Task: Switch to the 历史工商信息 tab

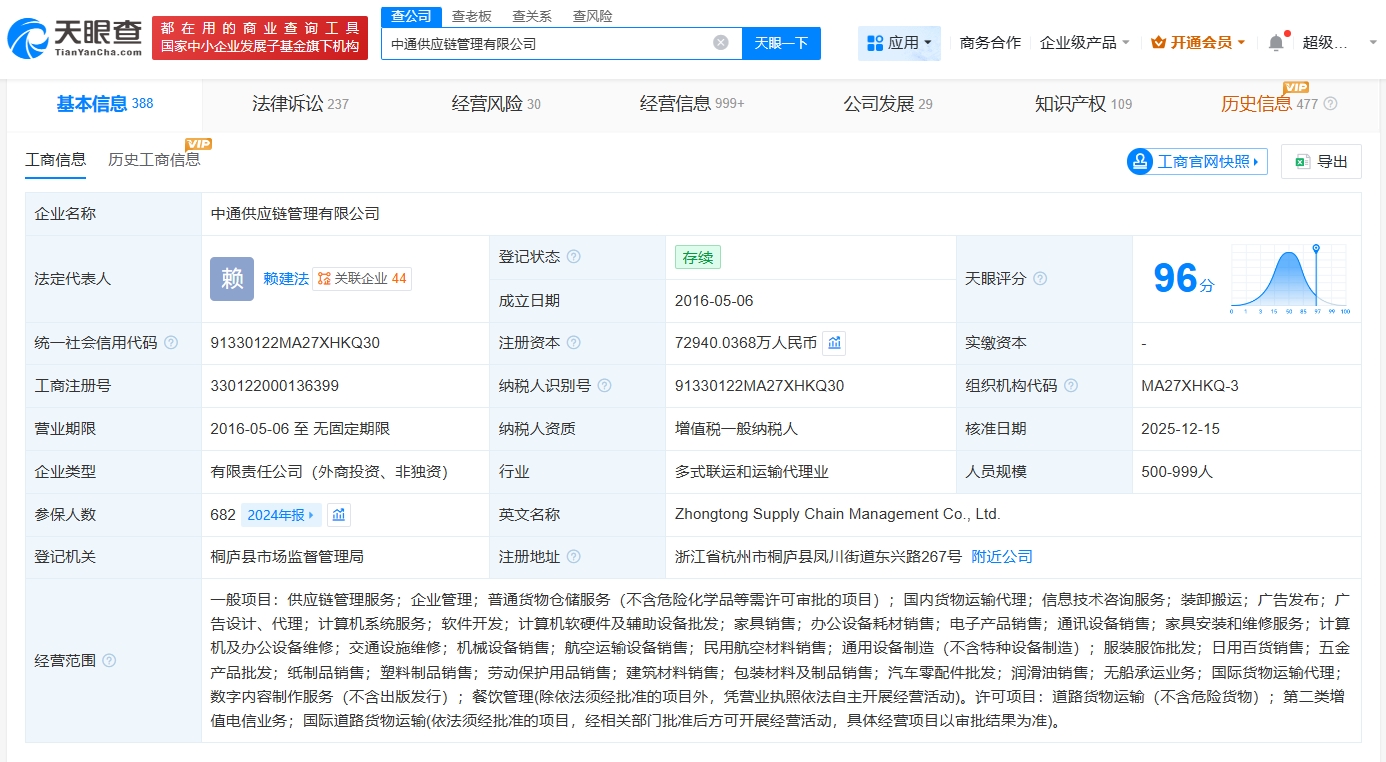Action: [x=154, y=160]
